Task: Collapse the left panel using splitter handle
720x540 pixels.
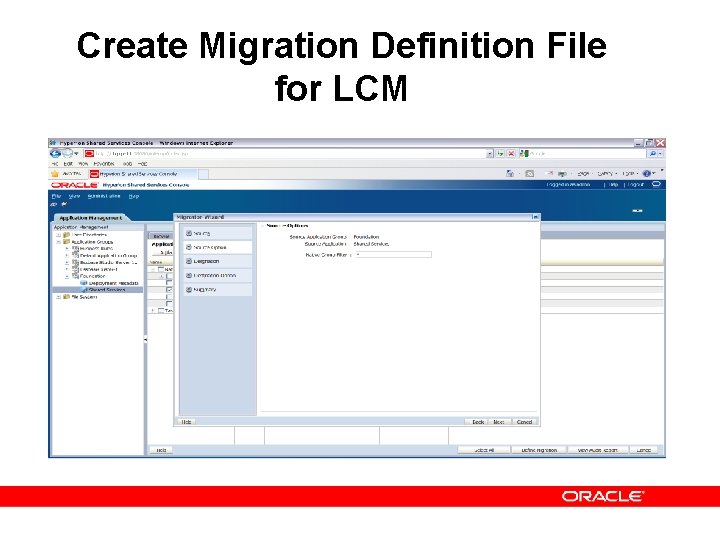Action: [x=146, y=340]
